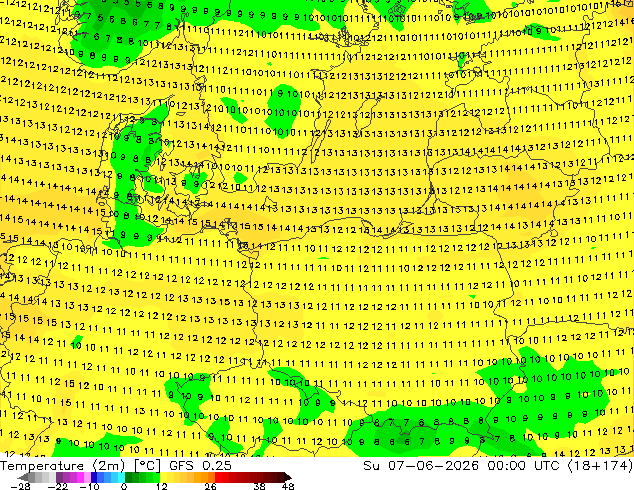Click the "12" legend scale value

point(162,486)
